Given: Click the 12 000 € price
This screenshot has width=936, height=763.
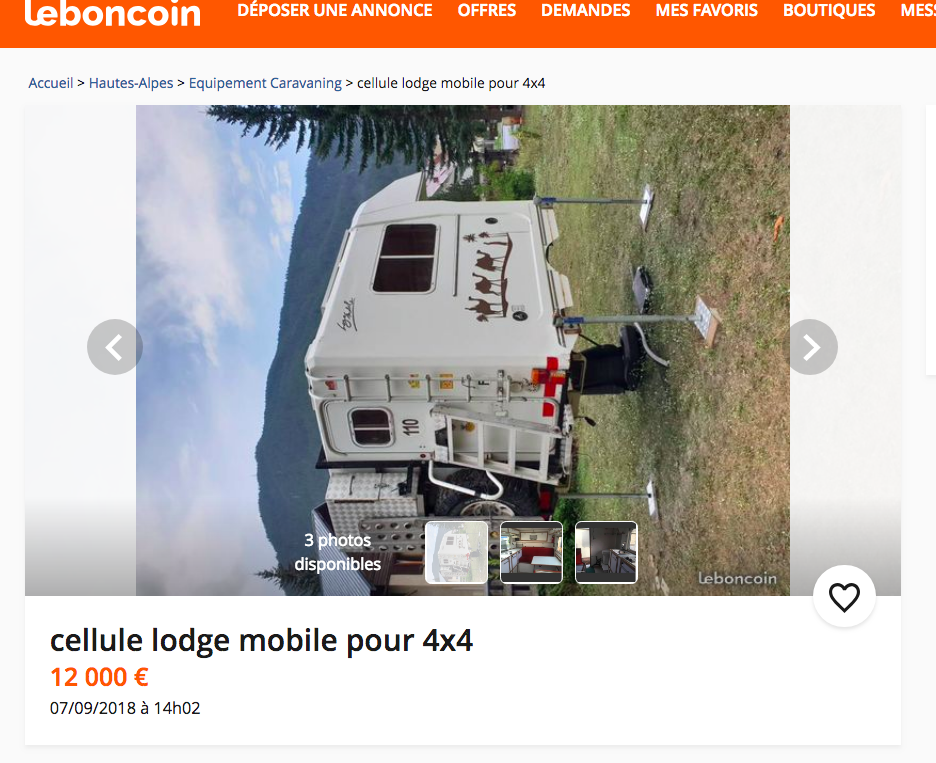Looking at the screenshot, I should point(99,678).
